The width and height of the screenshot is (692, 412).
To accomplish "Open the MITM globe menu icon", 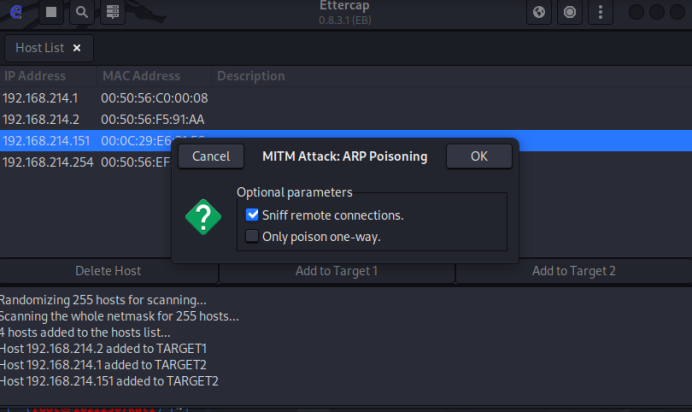I will click(x=539, y=12).
